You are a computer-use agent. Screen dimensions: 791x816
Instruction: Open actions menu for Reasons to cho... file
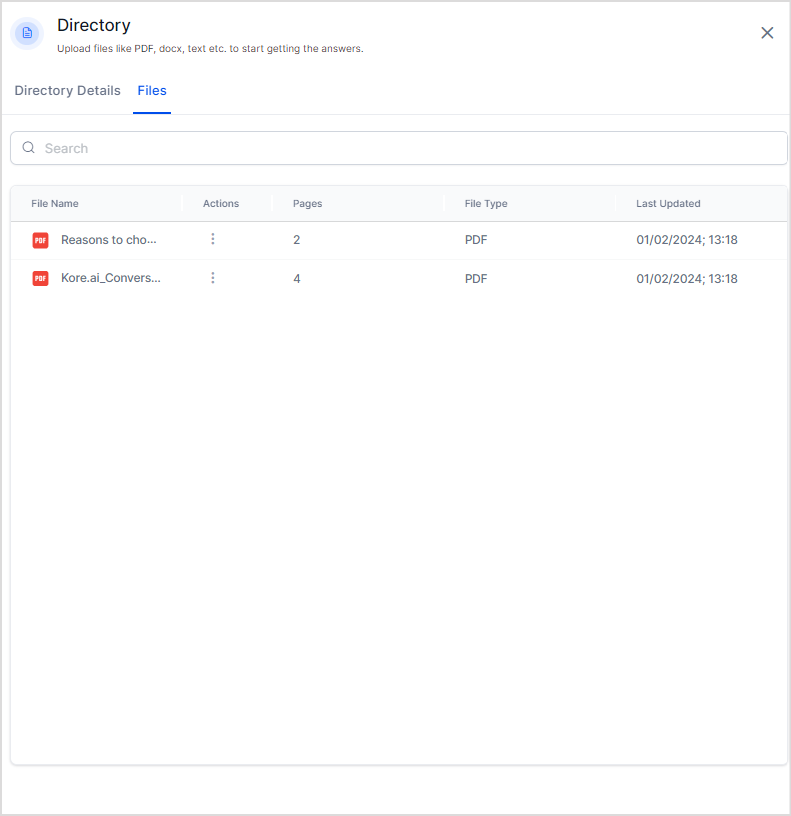point(212,239)
